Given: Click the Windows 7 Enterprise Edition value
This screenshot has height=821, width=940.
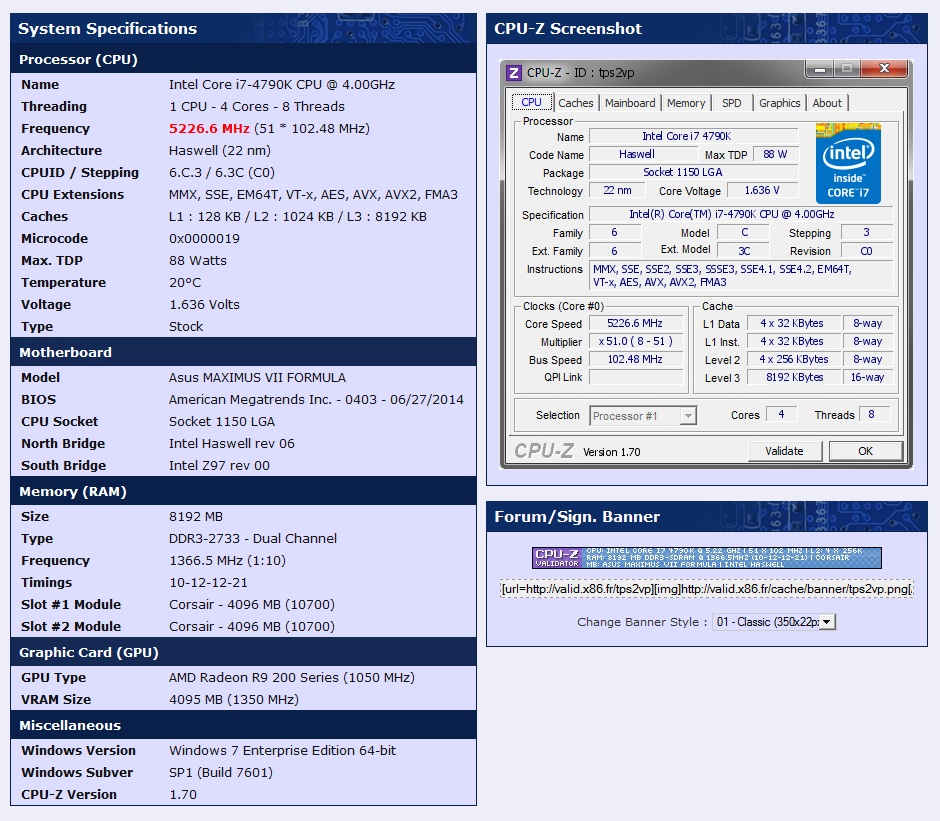Looking at the screenshot, I should click(x=282, y=750).
